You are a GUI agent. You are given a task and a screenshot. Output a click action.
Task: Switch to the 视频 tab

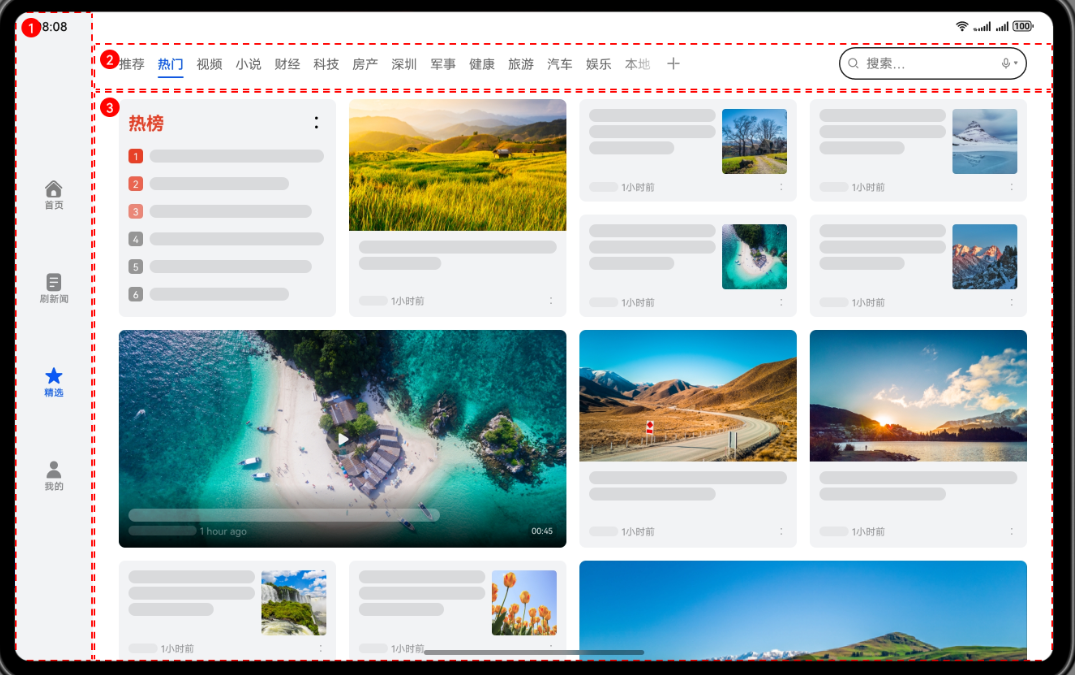[x=209, y=64]
